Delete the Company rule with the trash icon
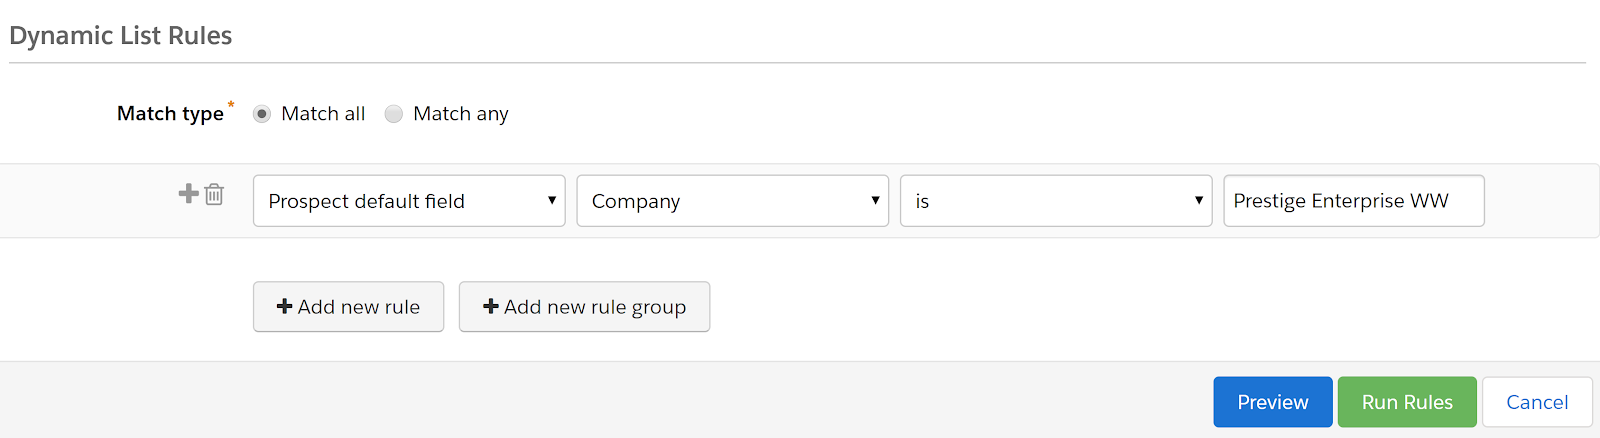The image size is (1600, 438). pyautogui.click(x=214, y=194)
